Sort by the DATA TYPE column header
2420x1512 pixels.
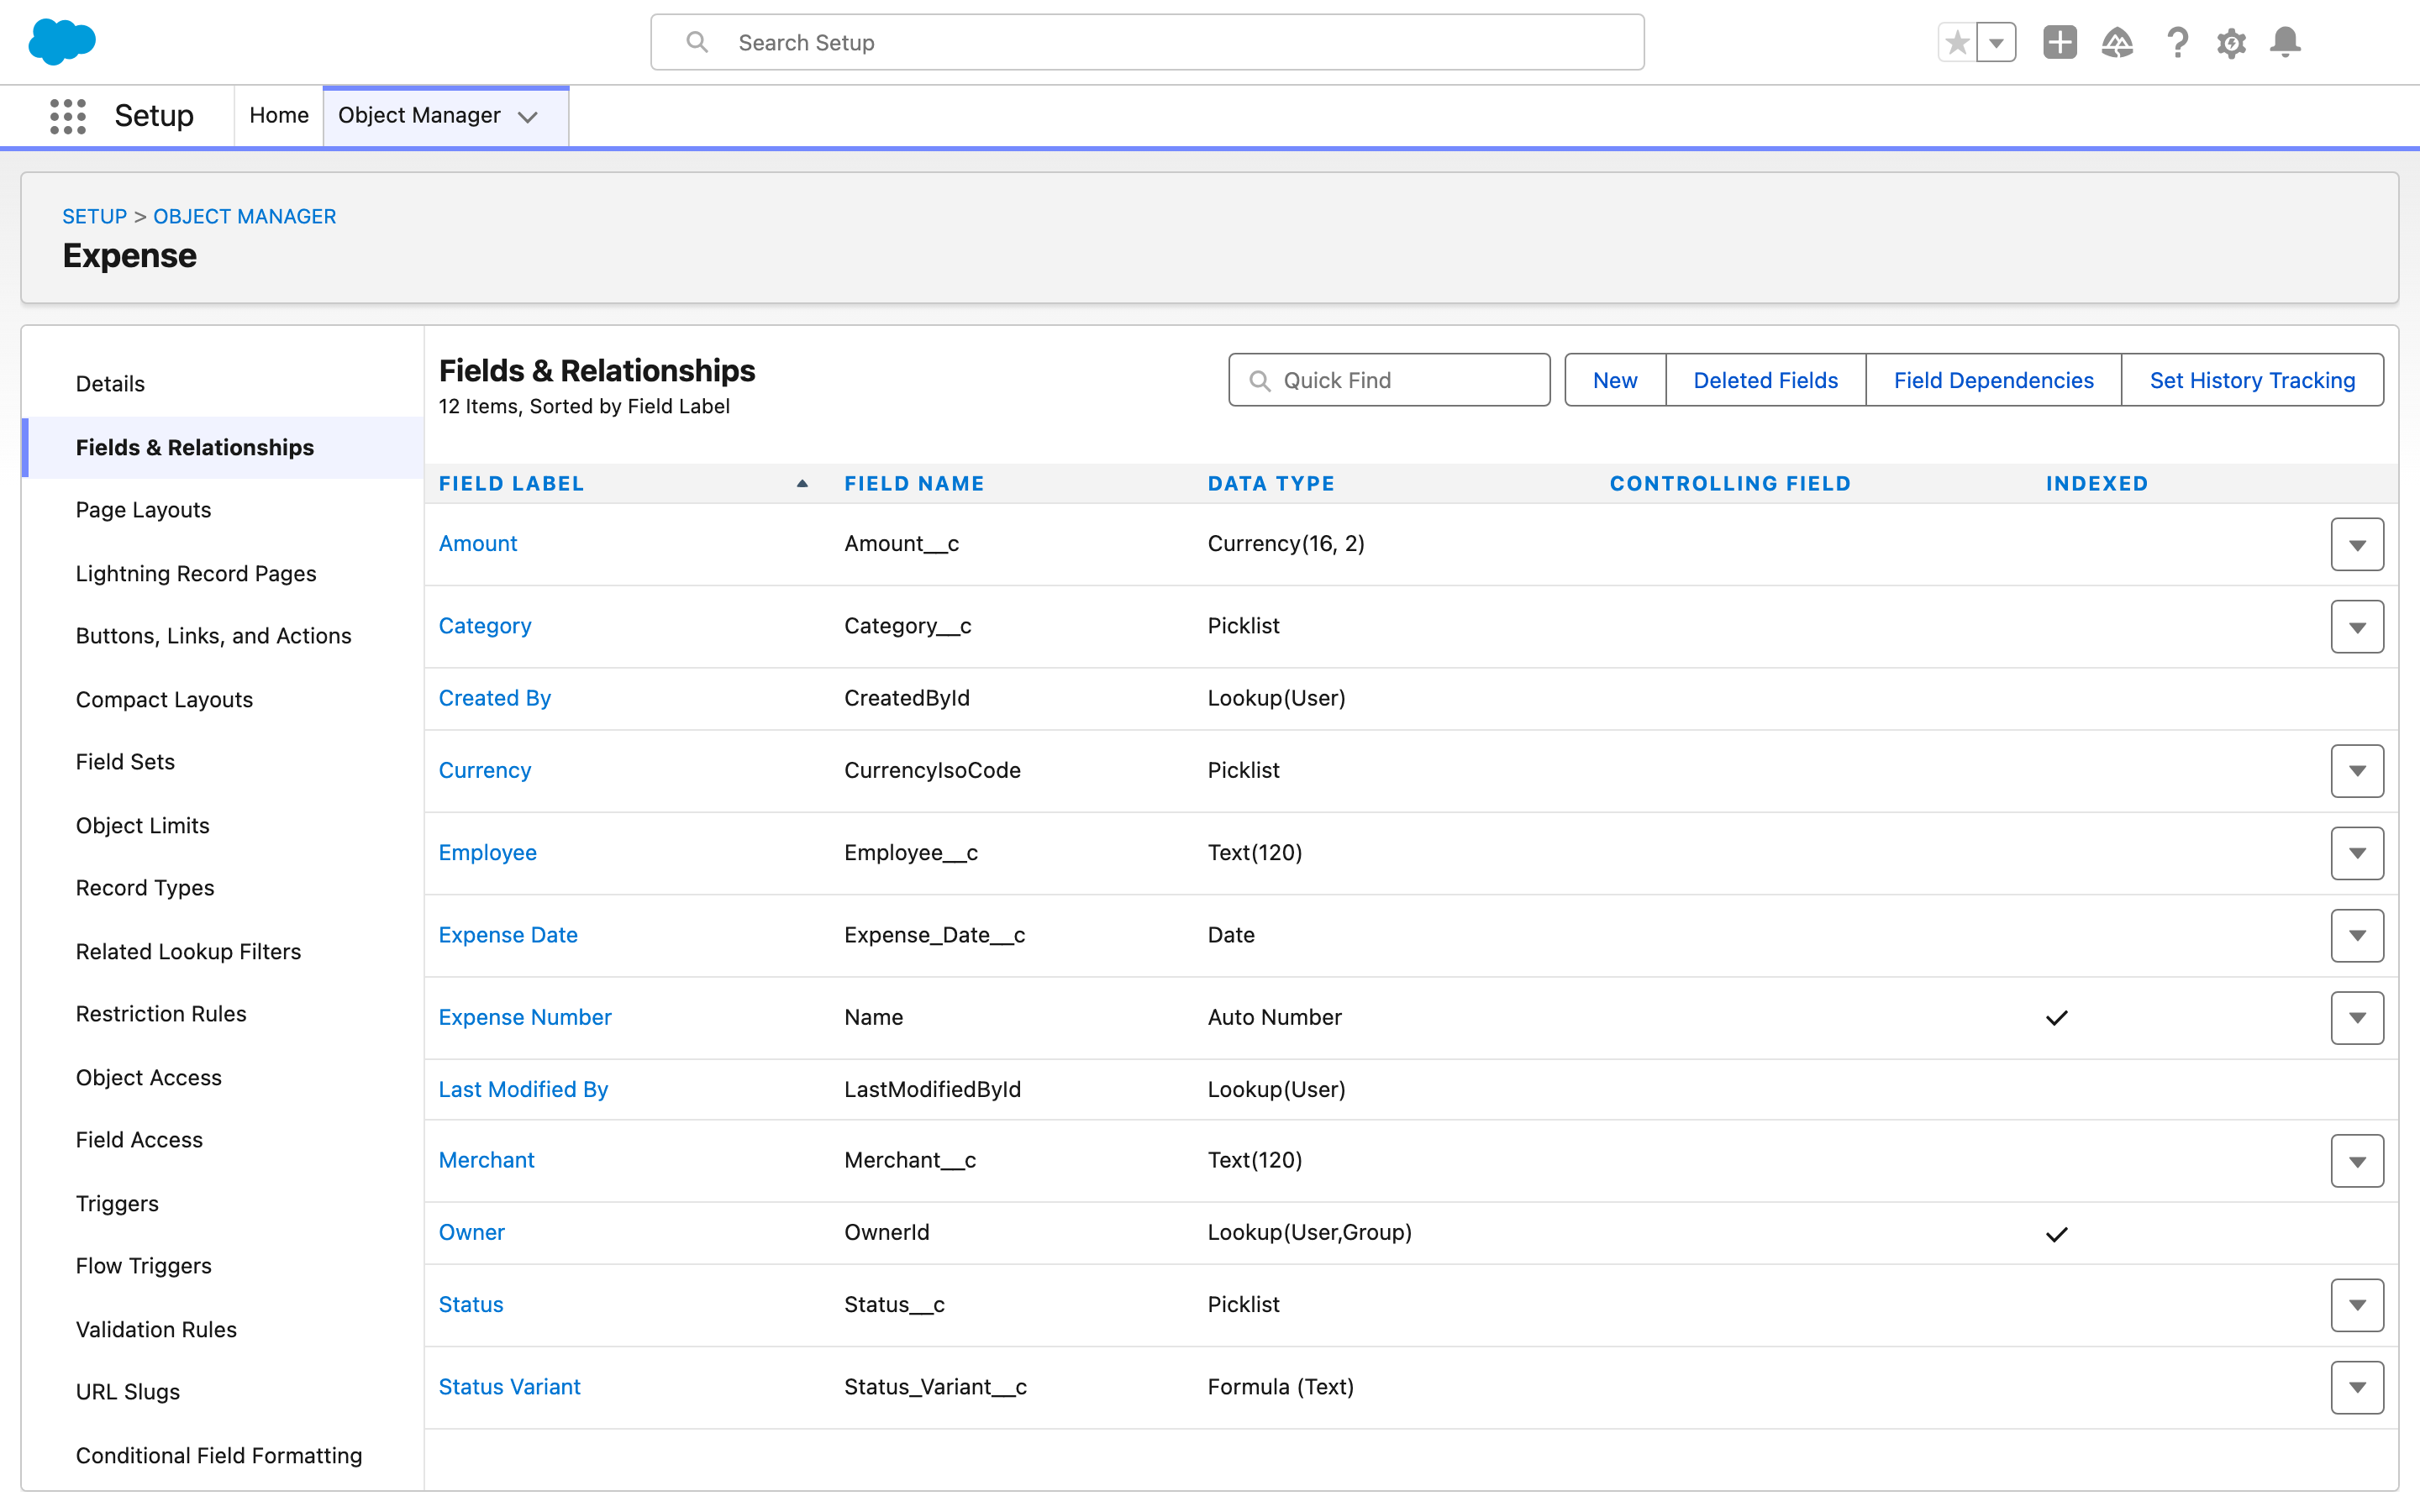tap(1271, 484)
